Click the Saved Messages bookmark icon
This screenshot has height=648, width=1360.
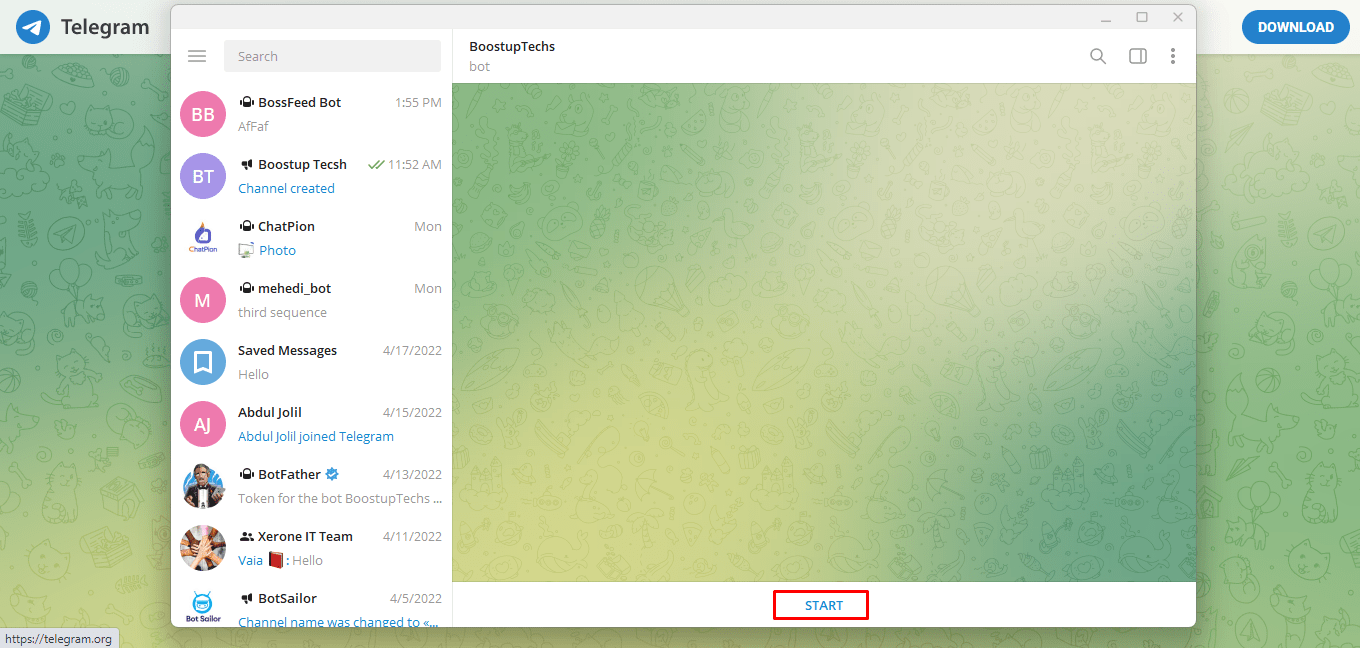click(x=203, y=362)
